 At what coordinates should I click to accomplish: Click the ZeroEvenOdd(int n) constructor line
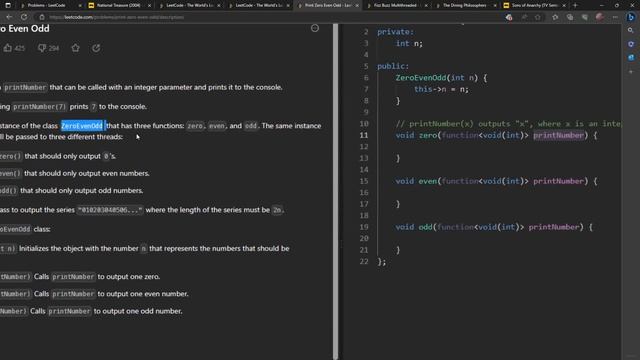click(x=441, y=78)
